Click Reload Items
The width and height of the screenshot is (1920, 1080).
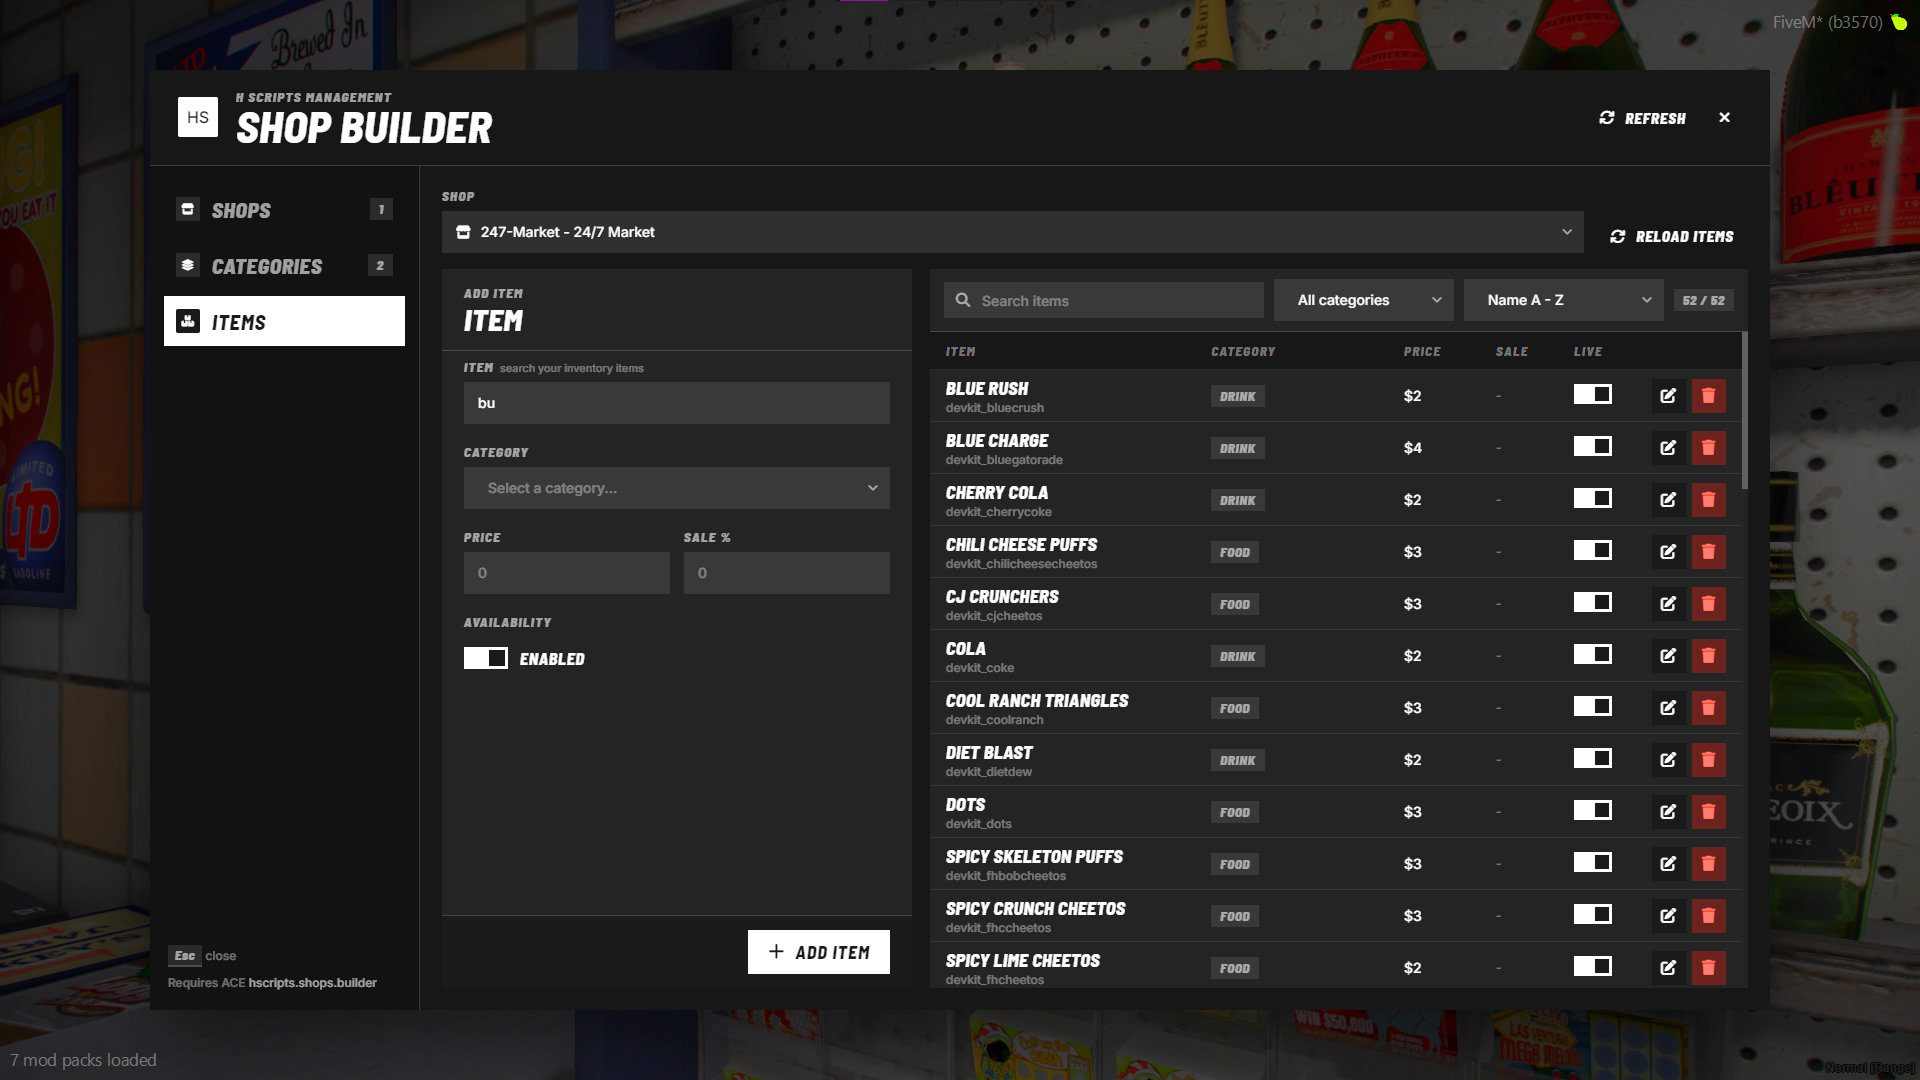(x=1672, y=237)
